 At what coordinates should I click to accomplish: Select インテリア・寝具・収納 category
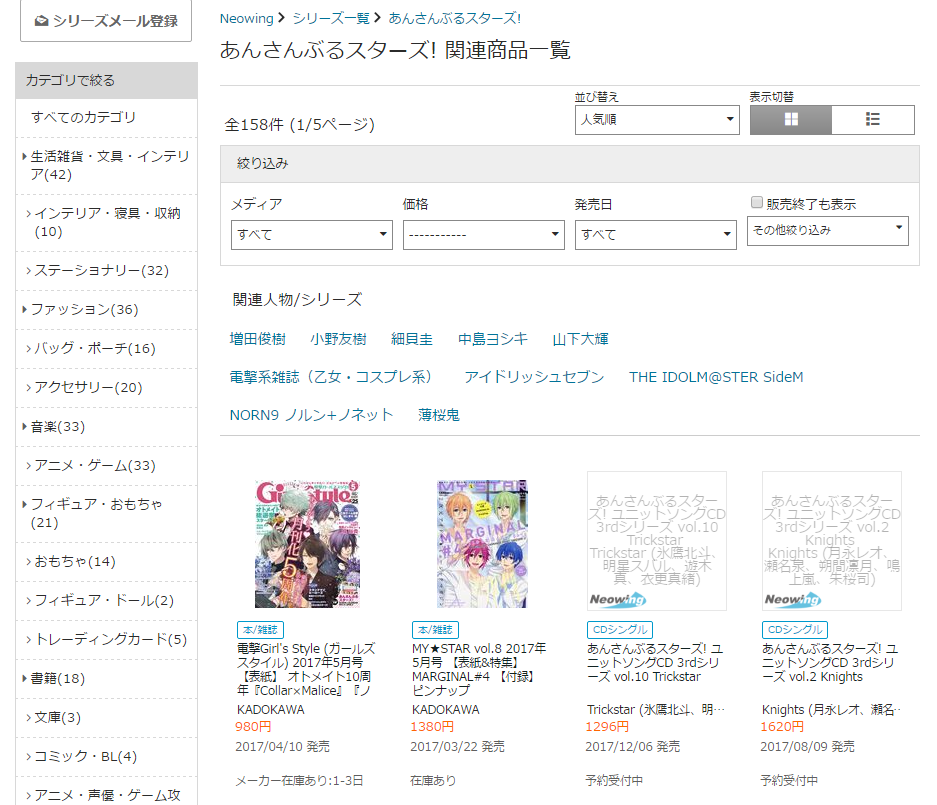coord(108,222)
